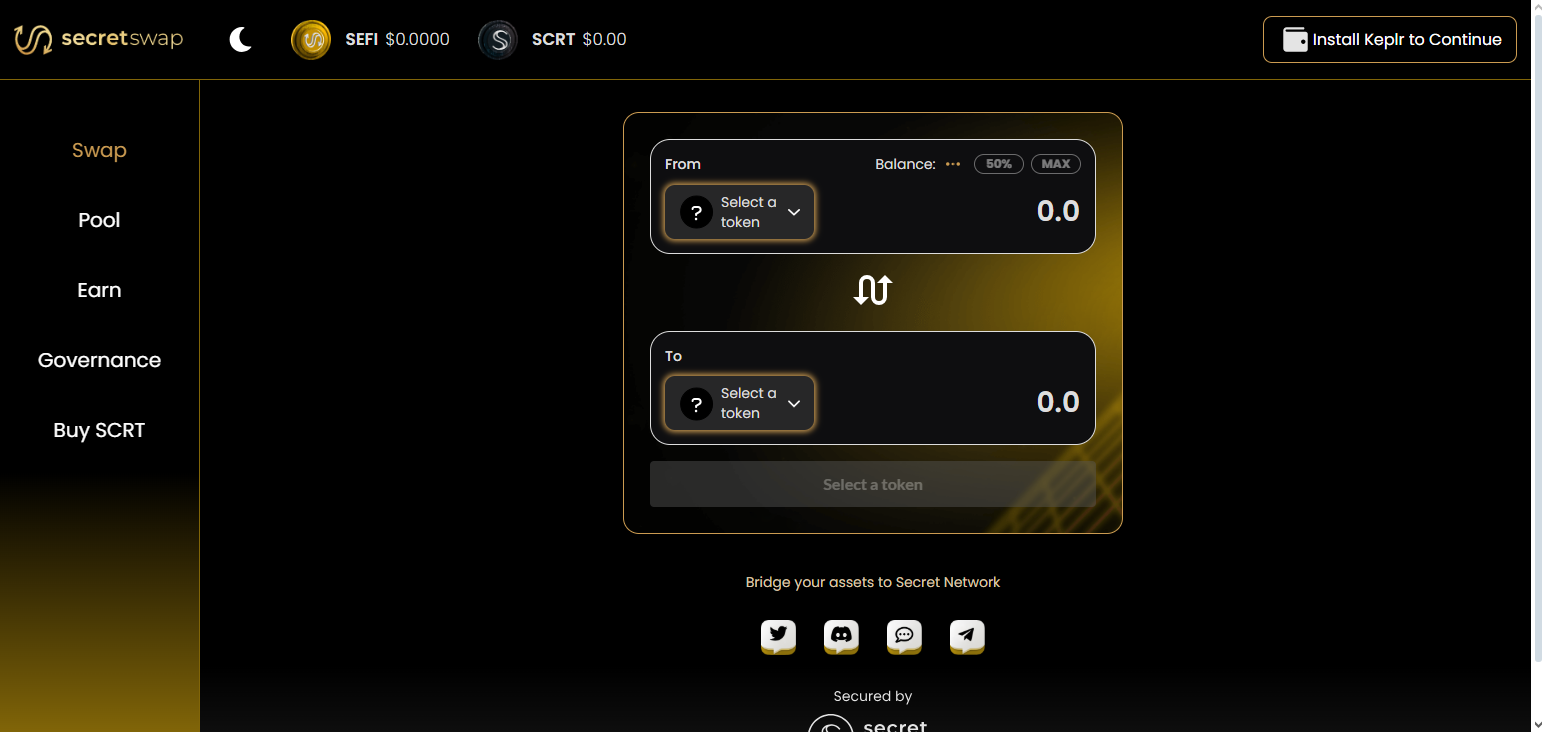Open the chat forum bubble icon

[904, 636]
